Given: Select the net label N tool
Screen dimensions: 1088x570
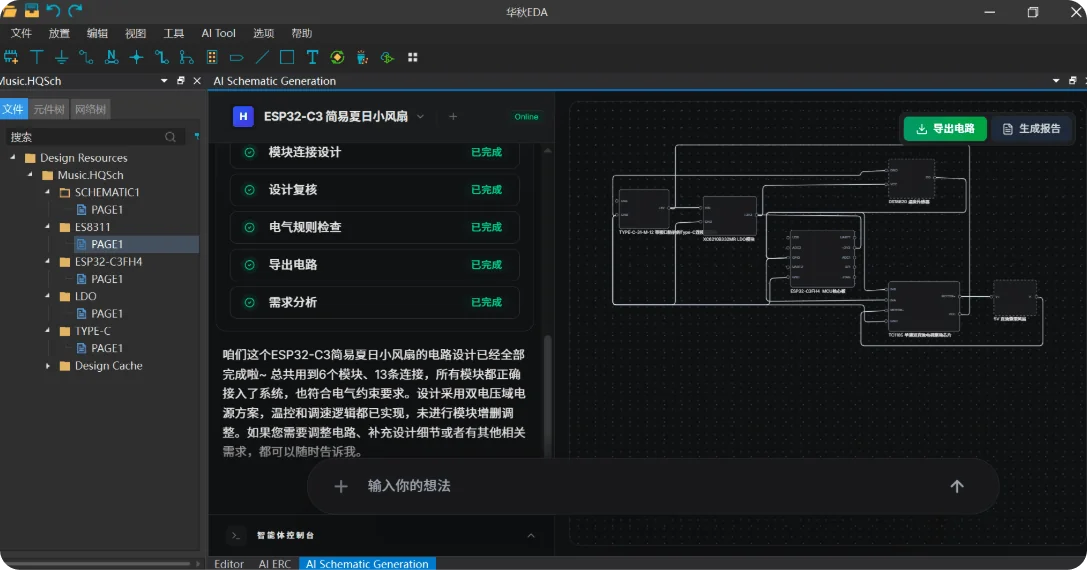Looking at the screenshot, I should pos(111,58).
